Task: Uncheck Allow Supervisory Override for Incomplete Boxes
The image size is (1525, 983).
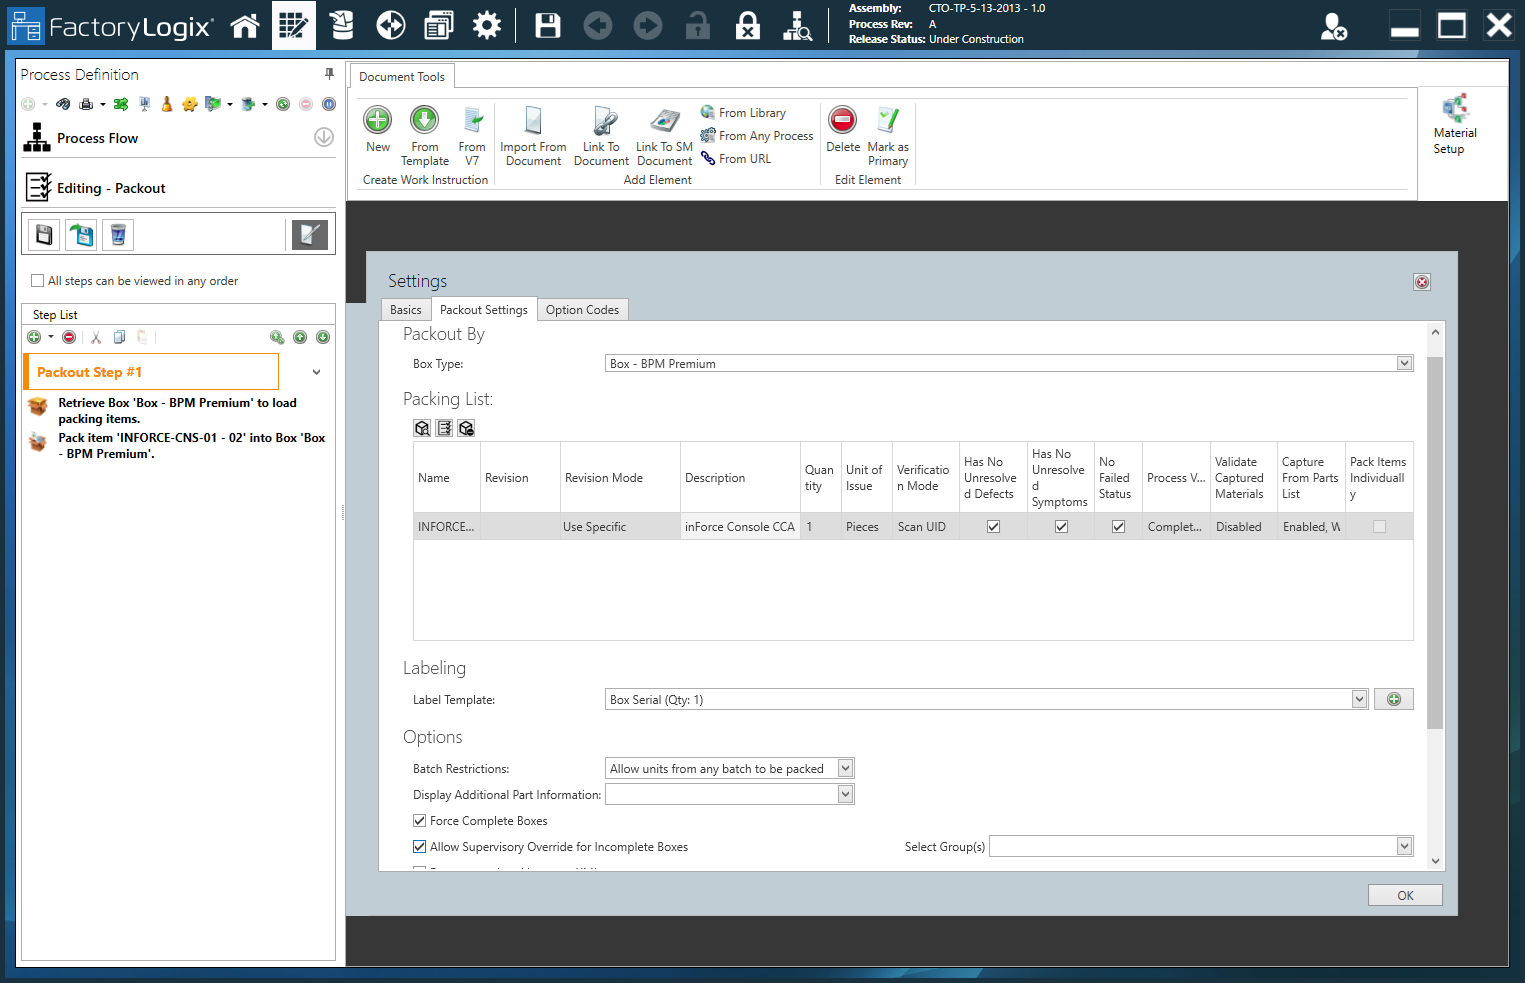Action: click(x=419, y=846)
